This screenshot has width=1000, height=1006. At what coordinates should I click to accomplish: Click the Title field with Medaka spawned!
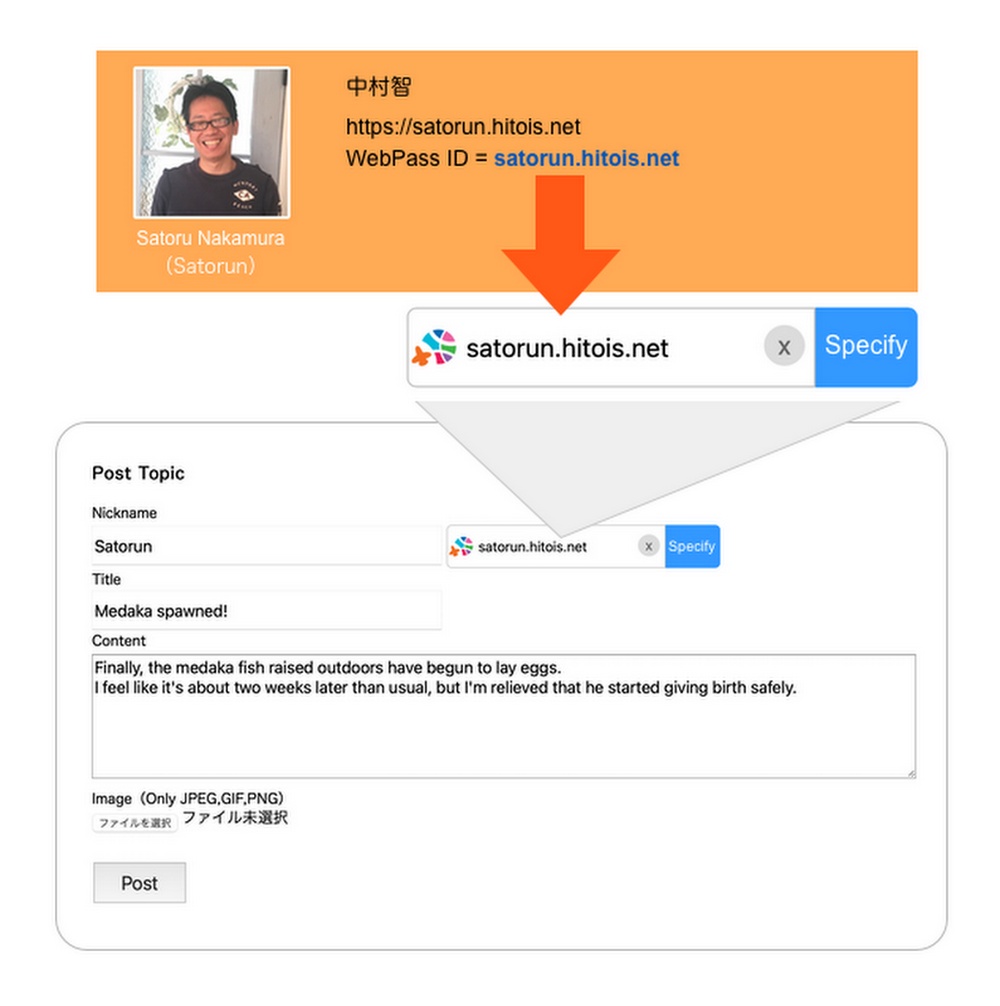click(x=267, y=610)
